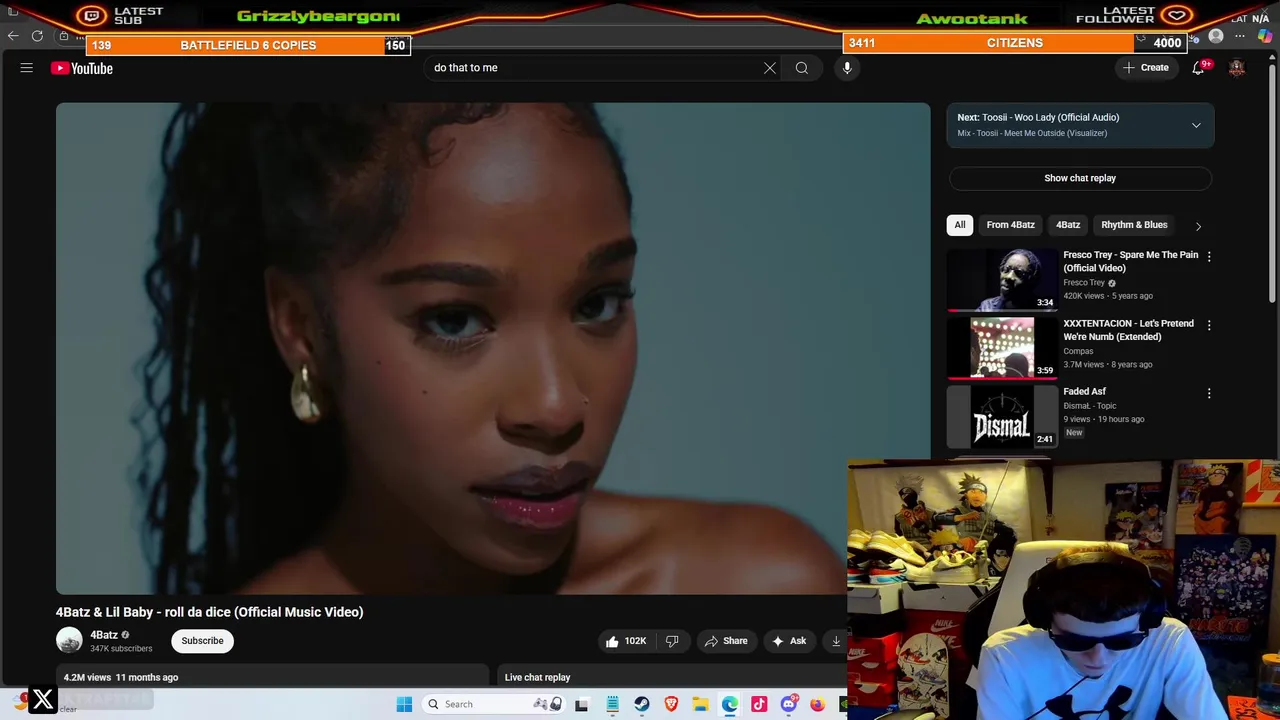Screen dimensions: 1280x720
Task: Subscribe to the 4Batz channel
Action: 202,641
